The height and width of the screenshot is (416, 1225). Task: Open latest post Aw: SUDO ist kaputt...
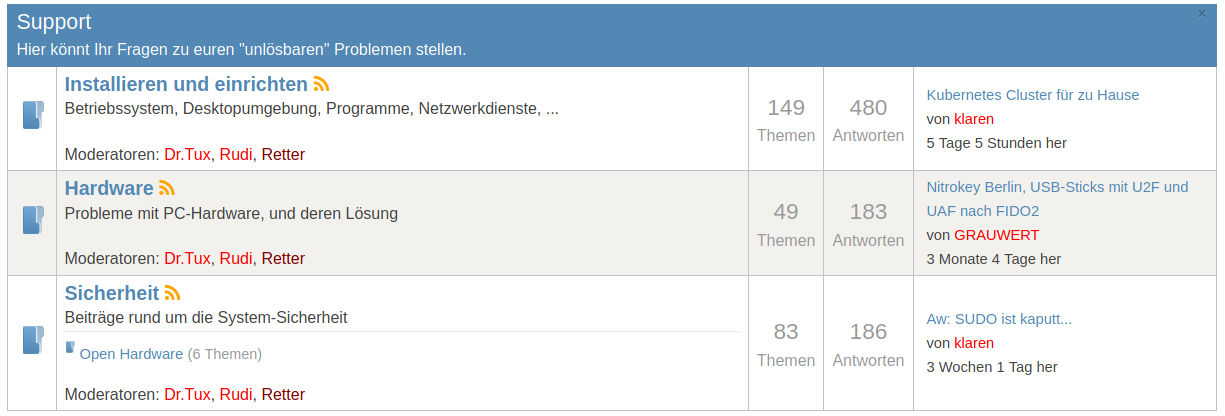point(999,319)
